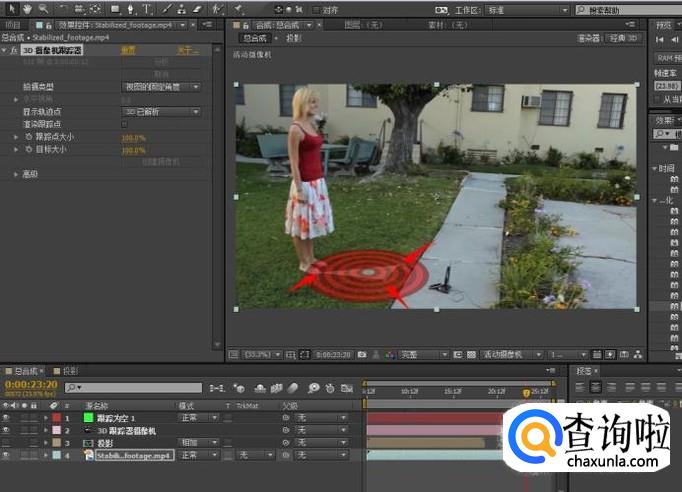Click the stopwatch next to 跟踪点大小
Viewport: 682px width, 492px height.
tap(28, 136)
